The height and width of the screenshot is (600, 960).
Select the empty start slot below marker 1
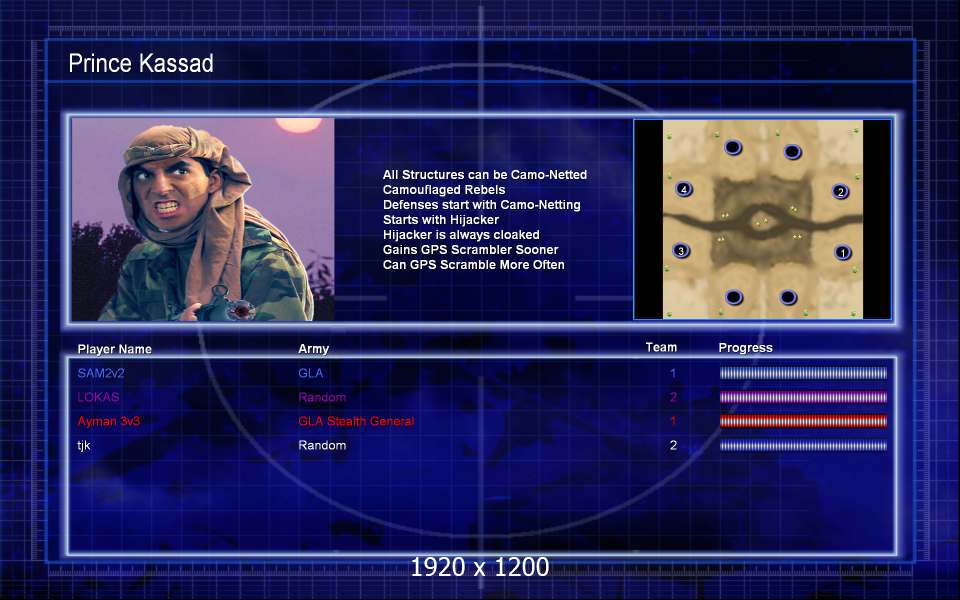pos(788,298)
